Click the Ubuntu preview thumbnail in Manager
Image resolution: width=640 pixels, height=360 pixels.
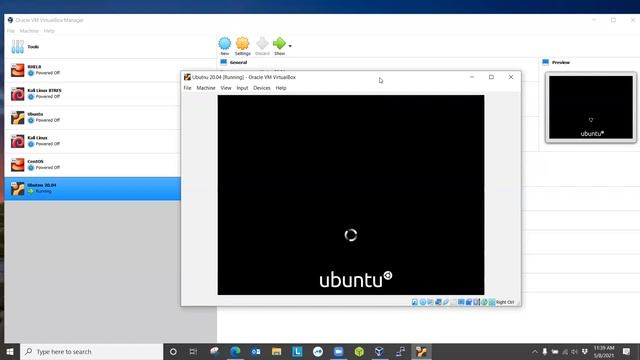click(x=591, y=107)
